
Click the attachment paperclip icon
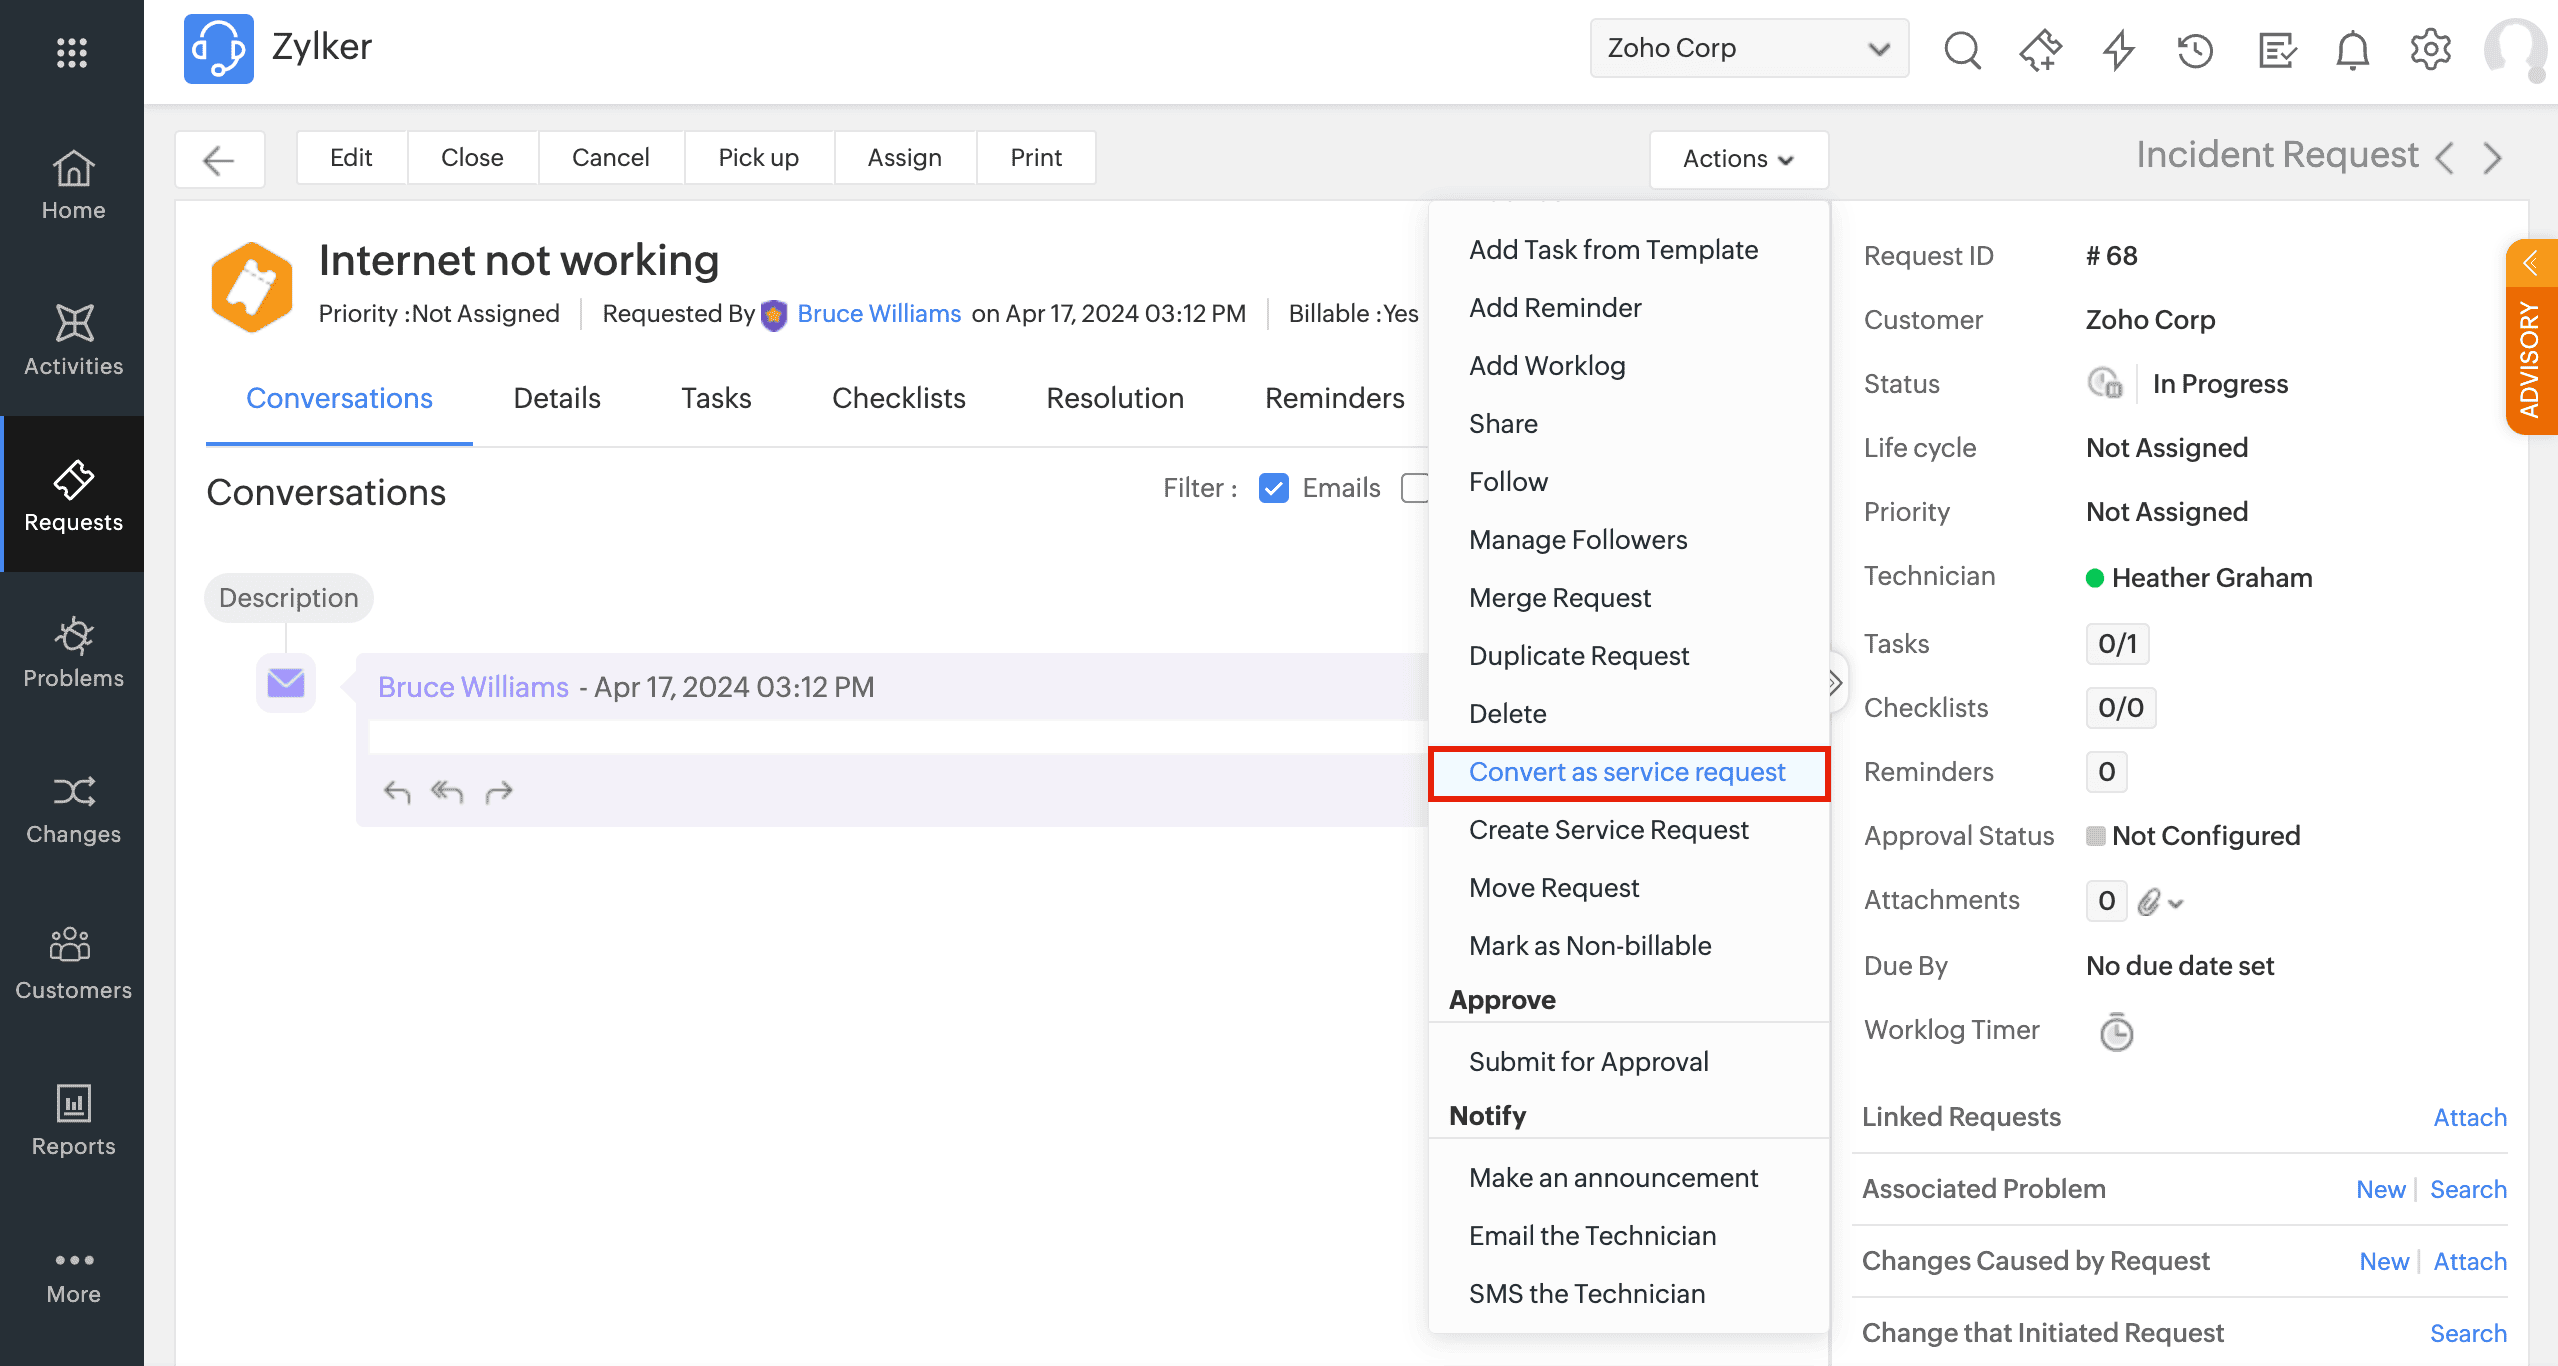pos(2149,902)
